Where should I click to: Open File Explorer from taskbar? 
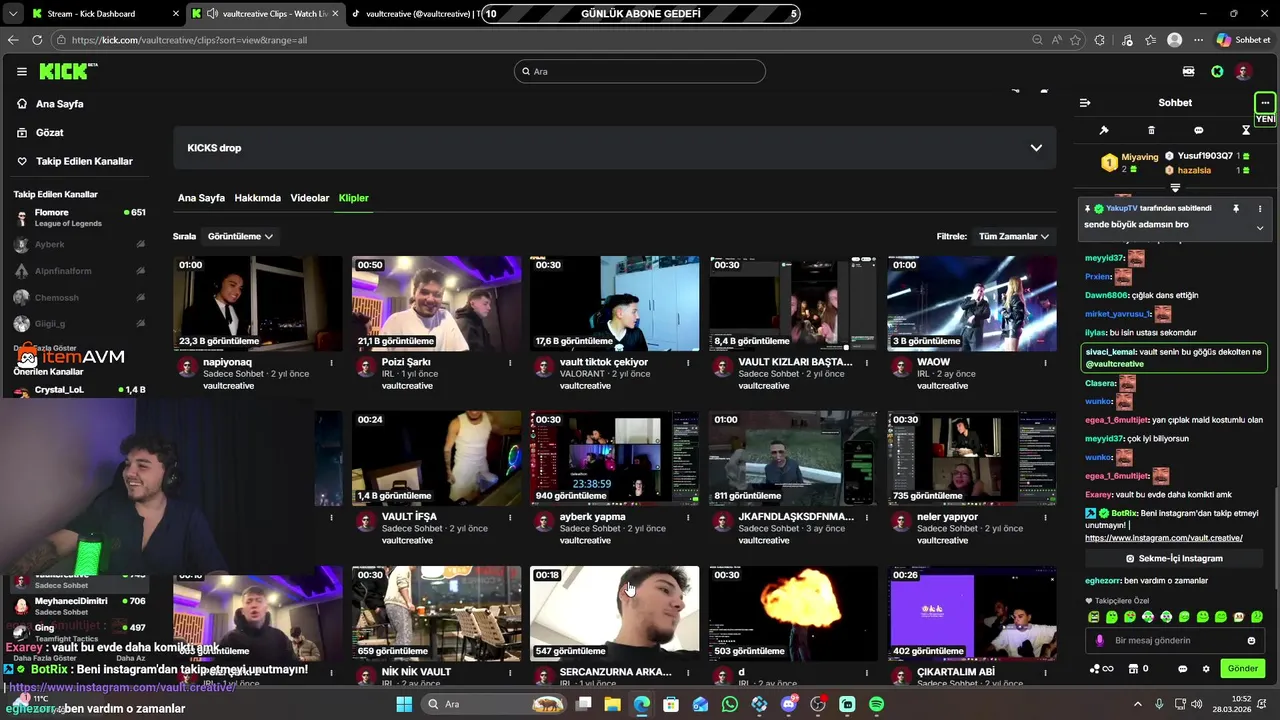(x=612, y=704)
